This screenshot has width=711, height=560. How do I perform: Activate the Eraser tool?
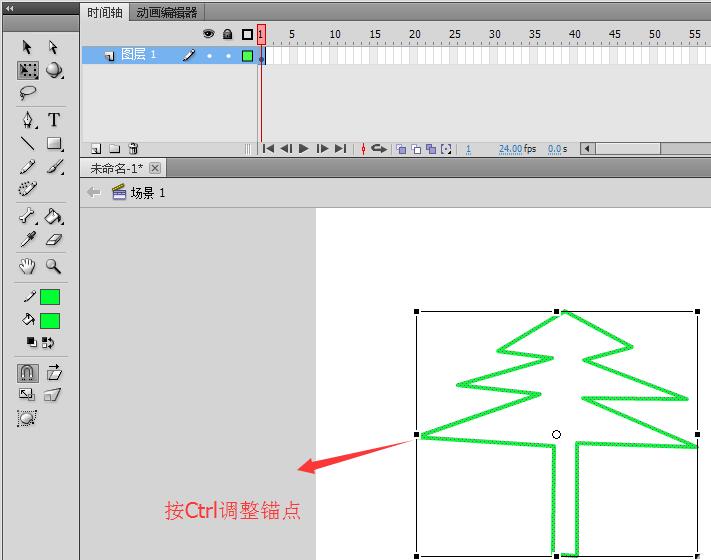click(54, 240)
